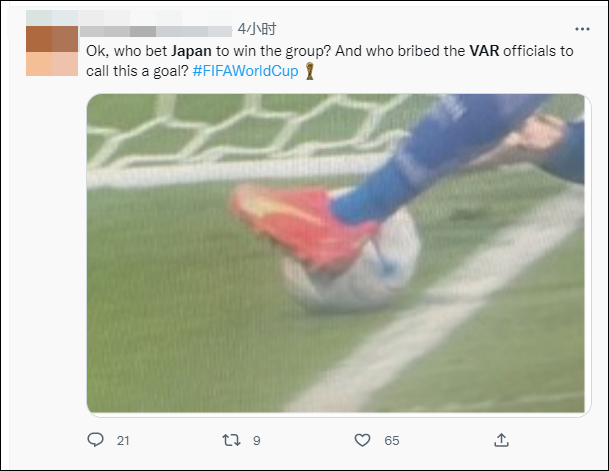
Task: Like the tweet with the heart icon
Action: click(366, 440)
